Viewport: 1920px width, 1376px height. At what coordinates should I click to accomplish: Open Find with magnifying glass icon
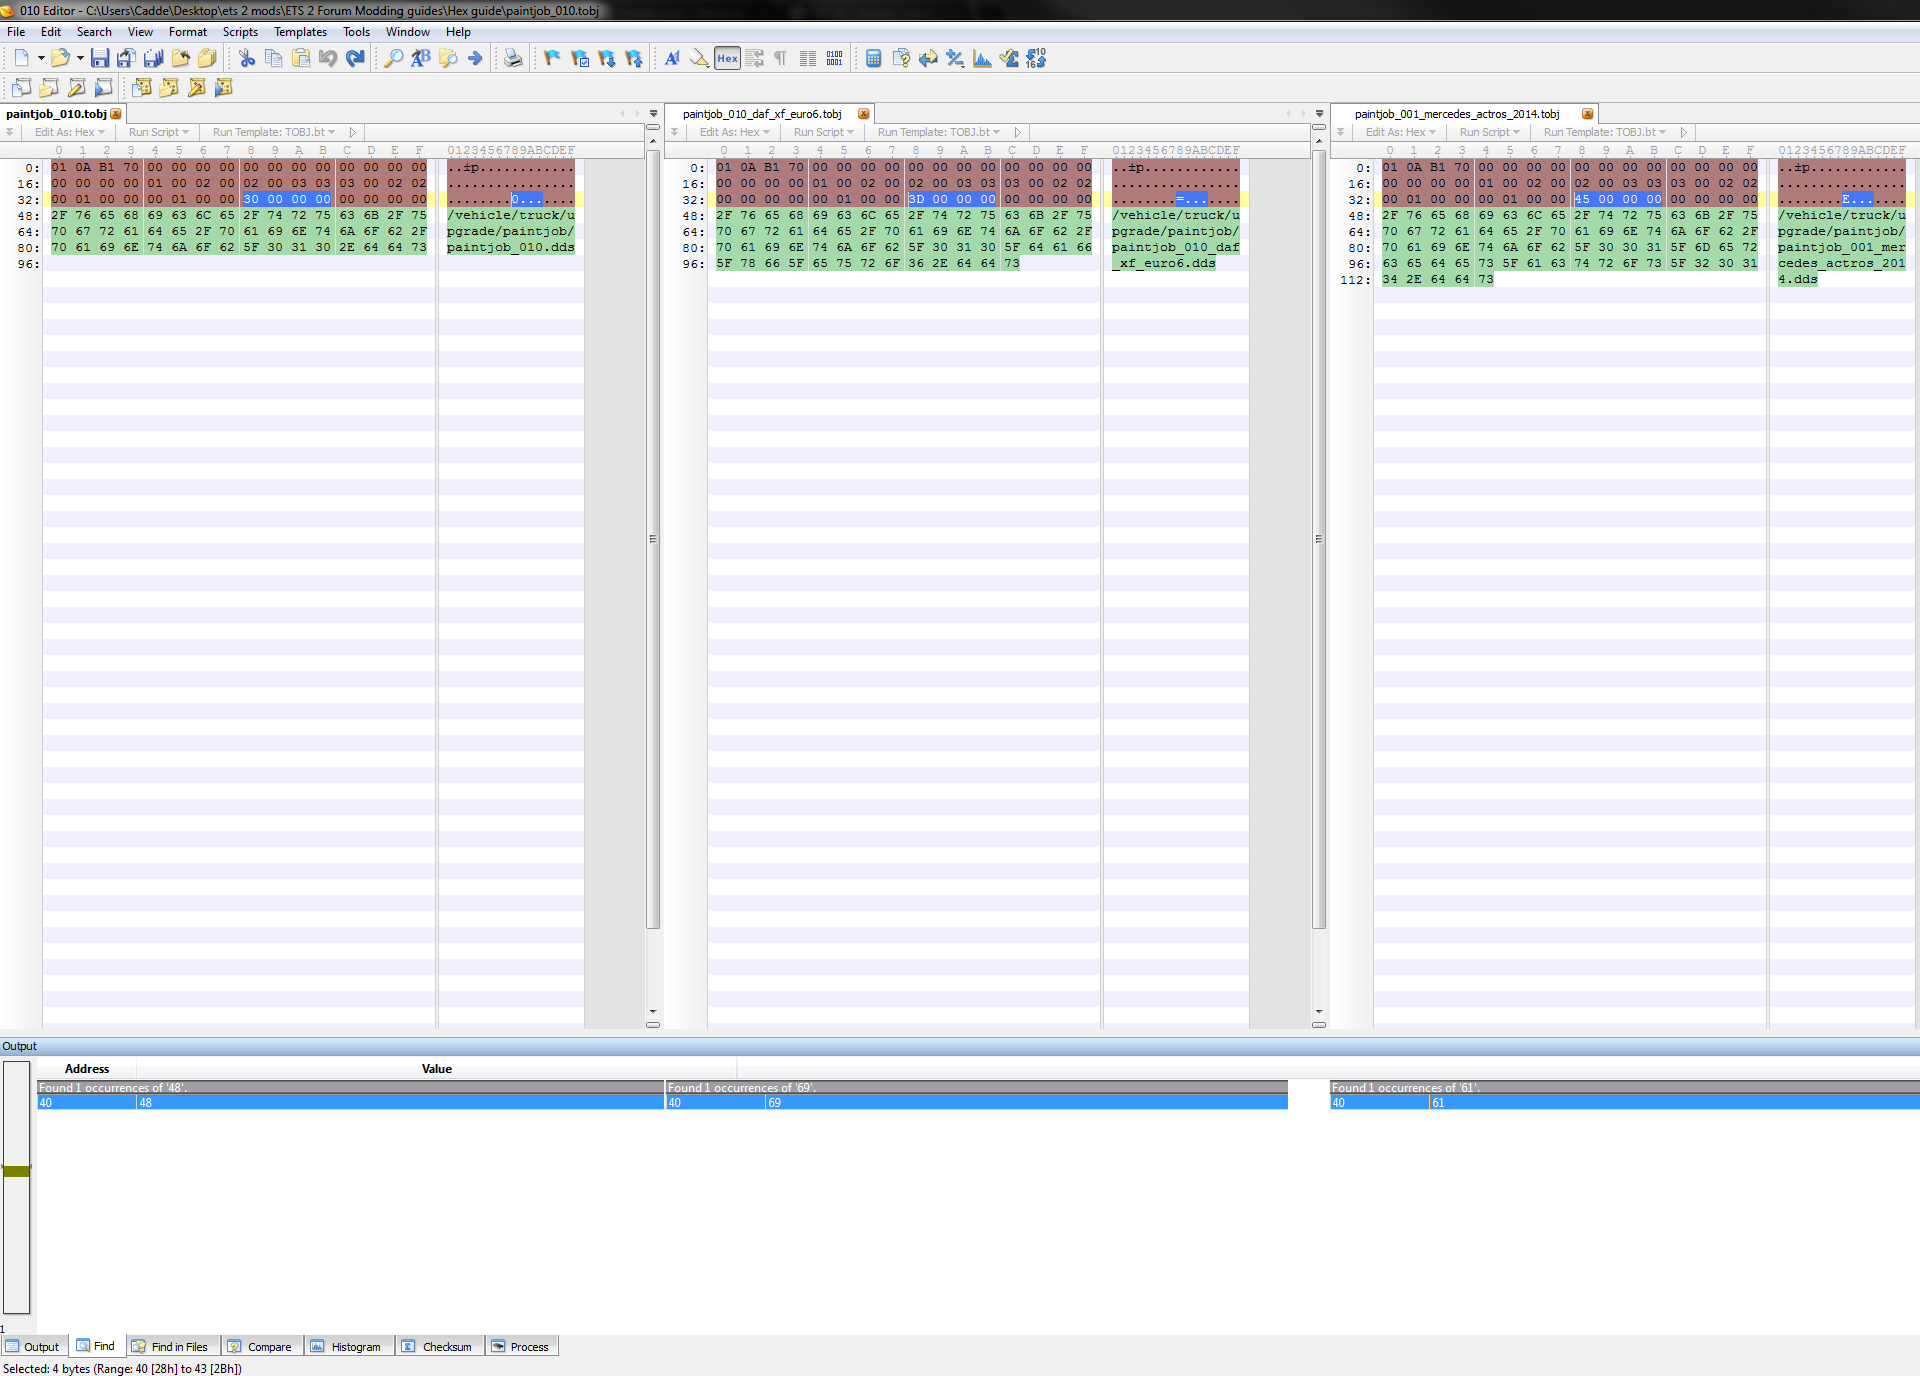[x=394, y=58]
